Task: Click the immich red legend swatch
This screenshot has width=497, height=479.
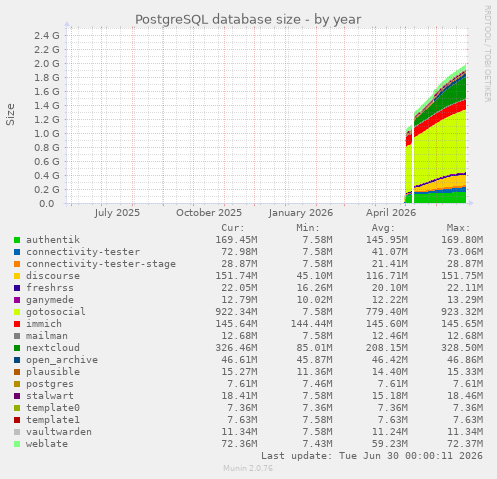Action: coord(17,324)
